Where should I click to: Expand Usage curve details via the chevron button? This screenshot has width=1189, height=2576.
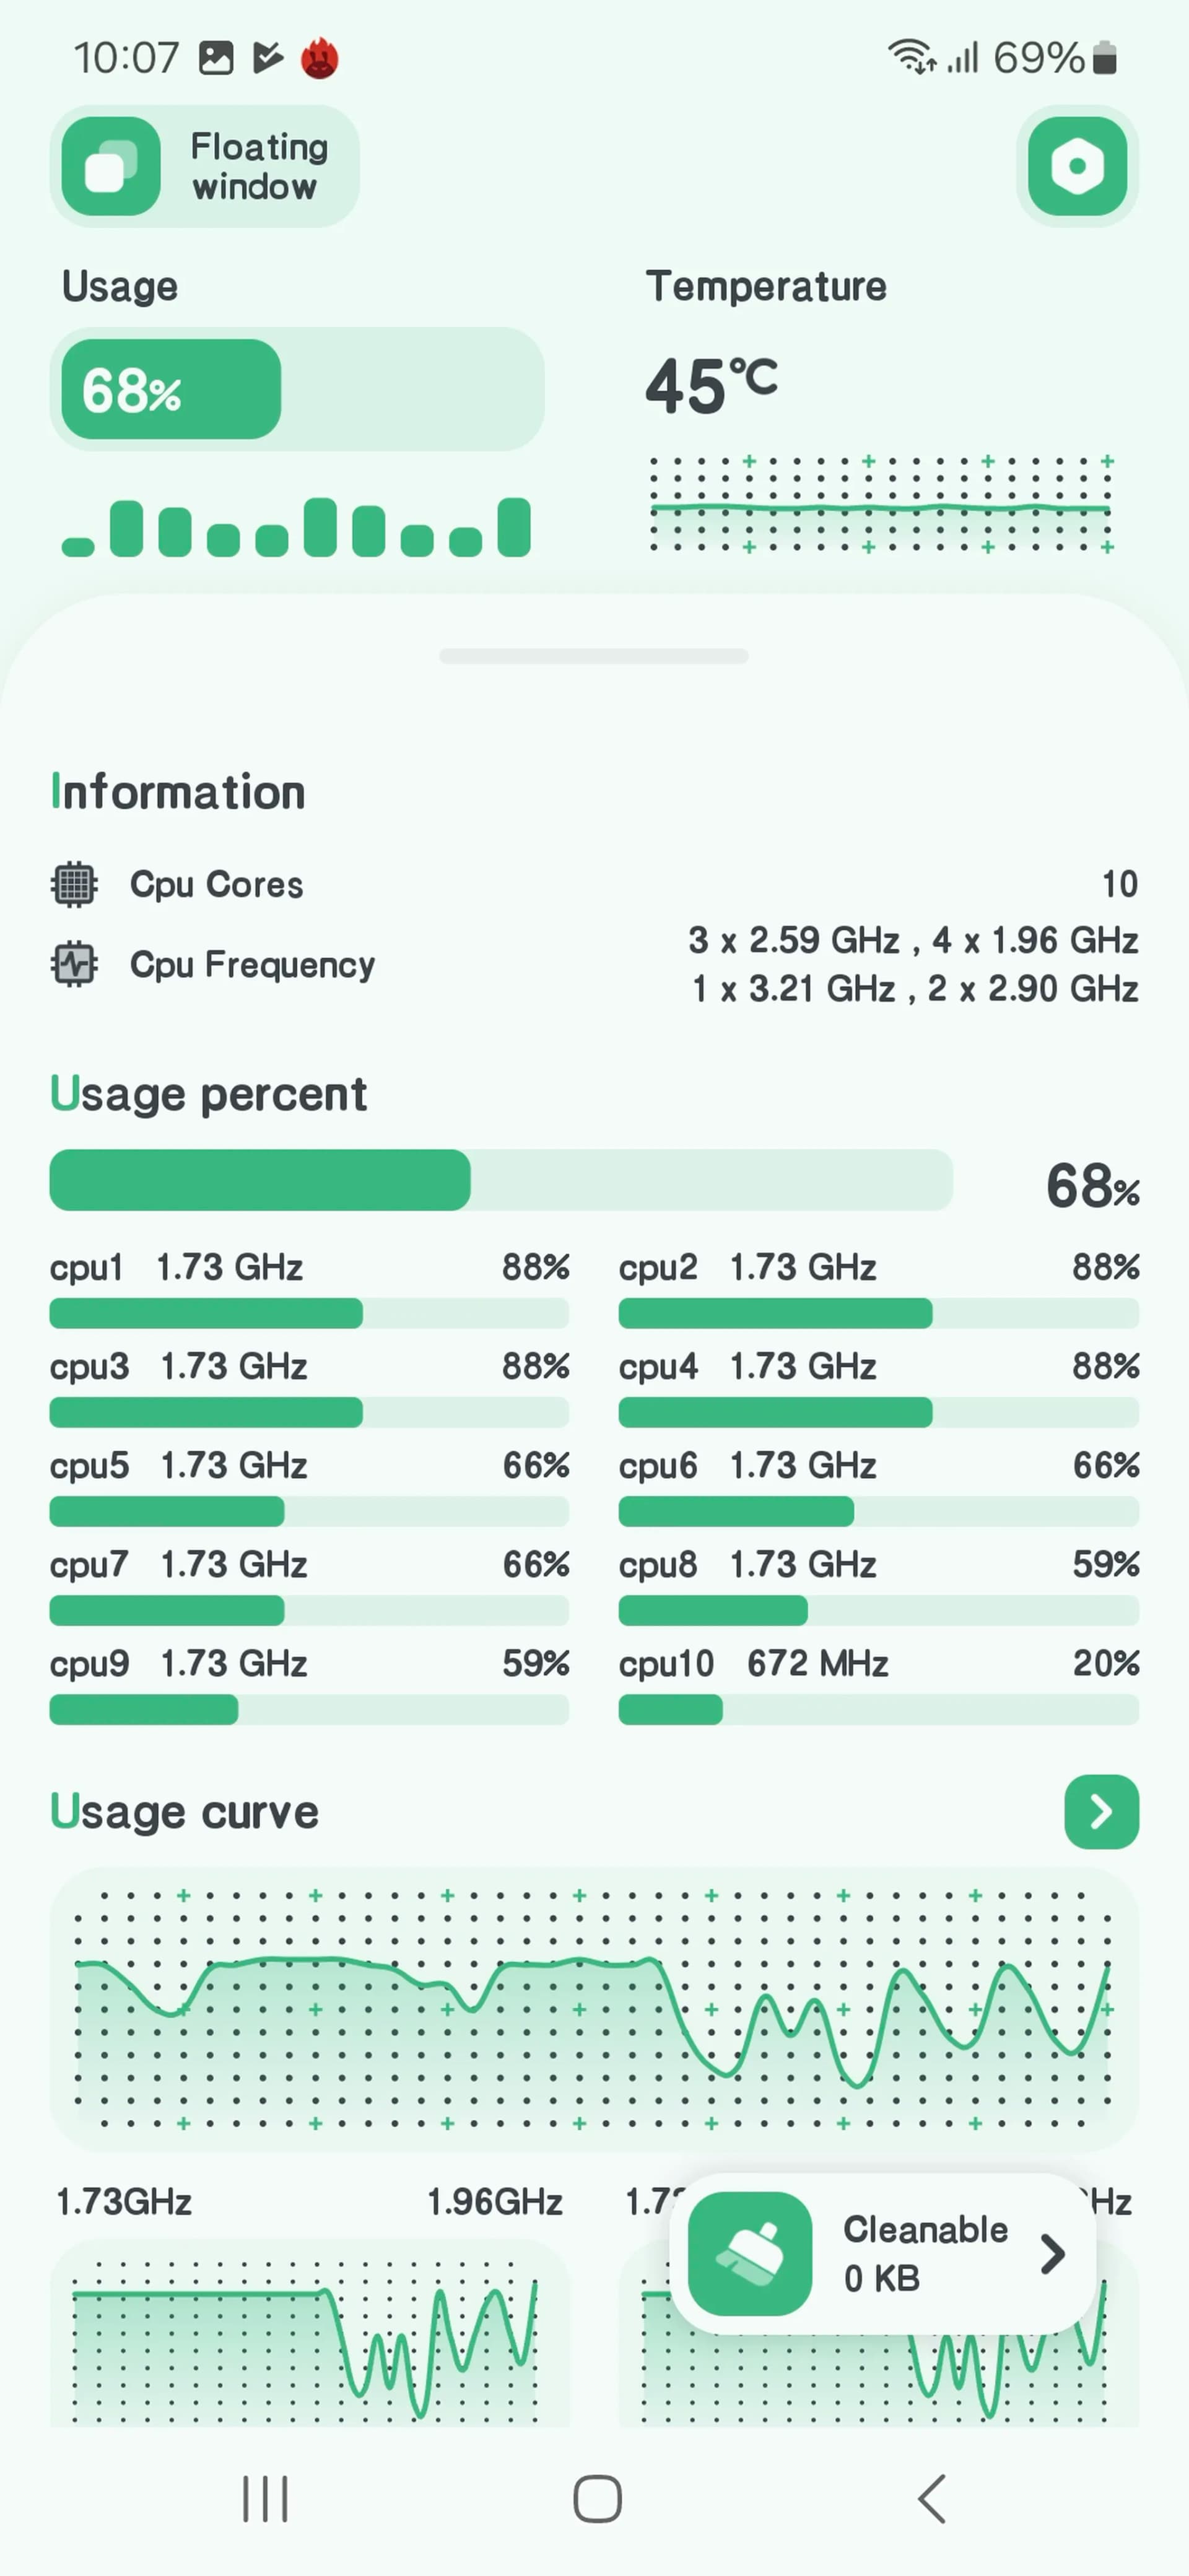[x=1101, y=1812]
